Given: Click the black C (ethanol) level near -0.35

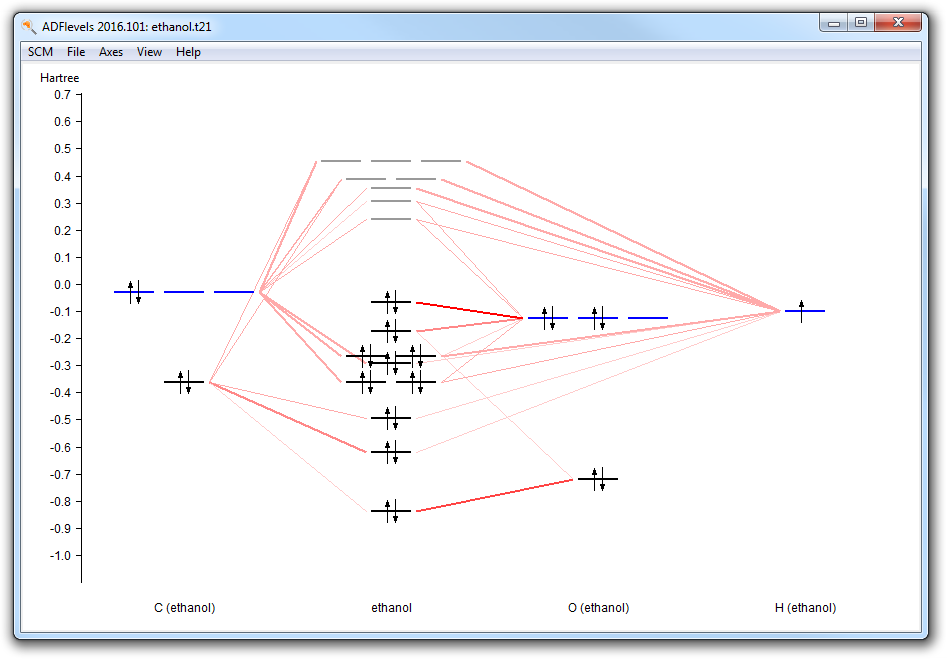Looking at the screenshot, I should (184, 382).
